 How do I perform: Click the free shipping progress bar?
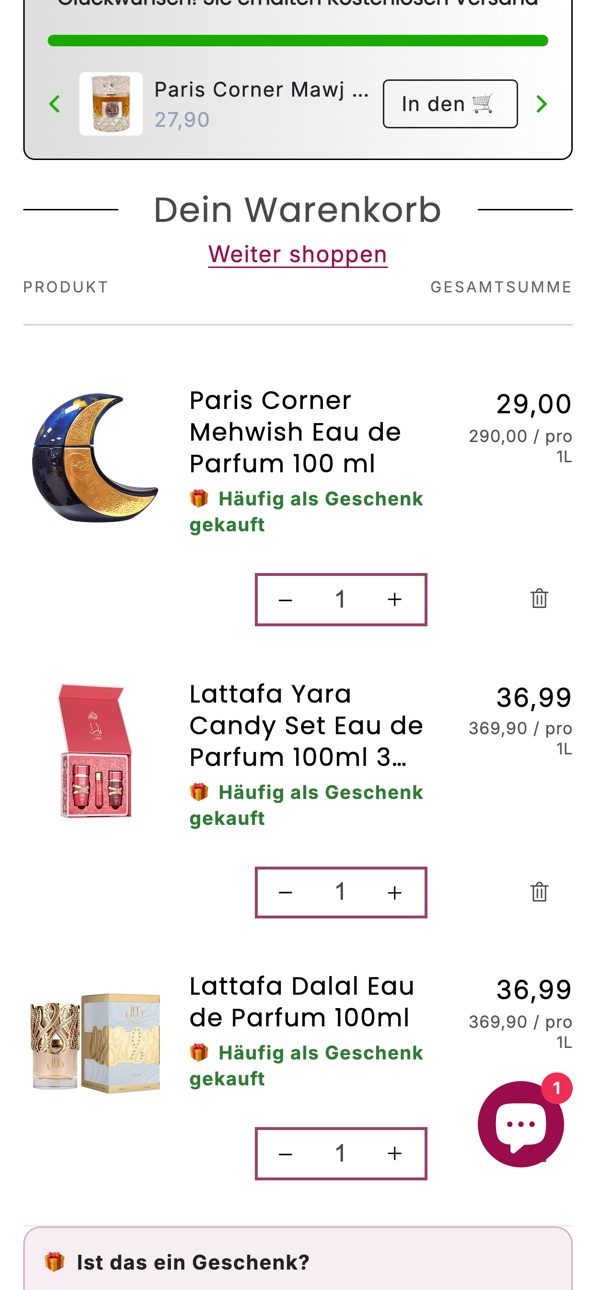tap(298, 41)
